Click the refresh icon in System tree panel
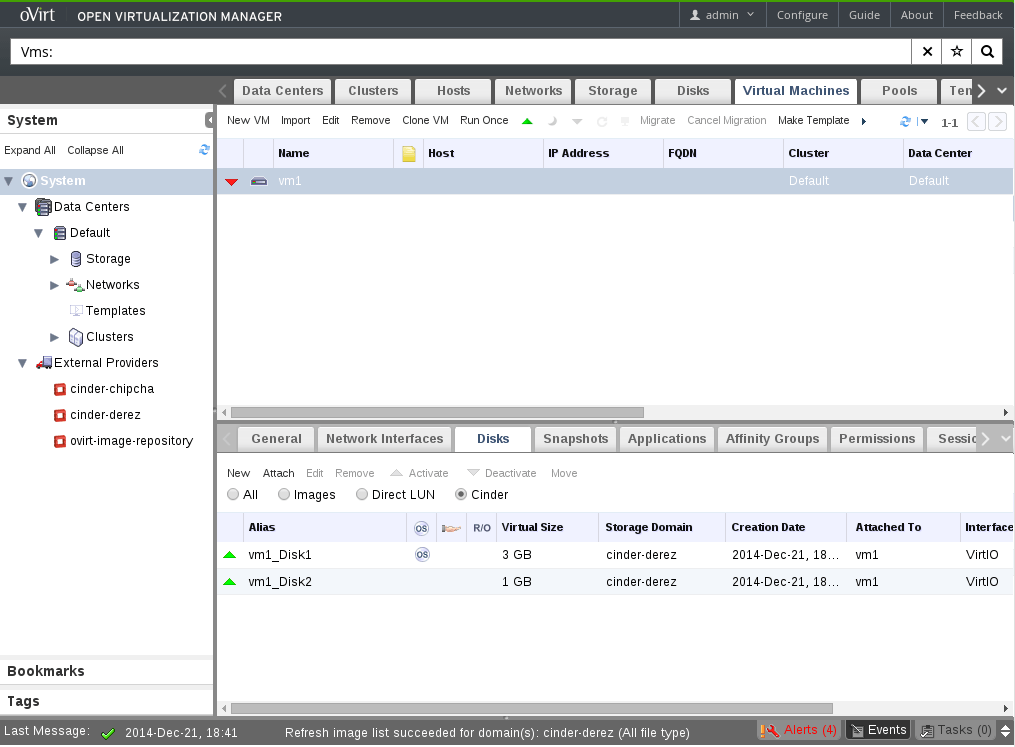The width and height of the screenshot is (1015, 747). pyautogui.click(x=204, y=150)
